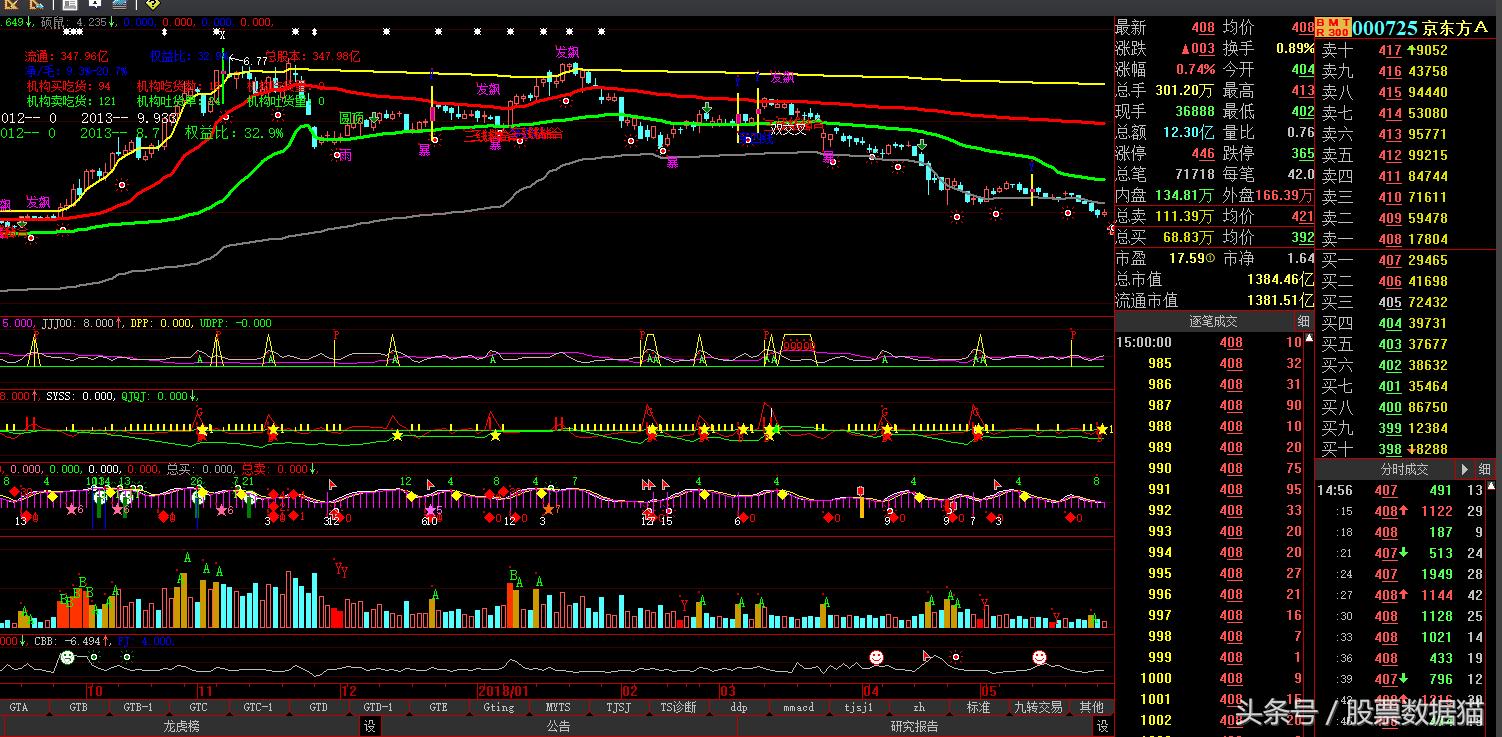Select the mmacd indicator tab
1502x737 pixels.
click(798, 707)
